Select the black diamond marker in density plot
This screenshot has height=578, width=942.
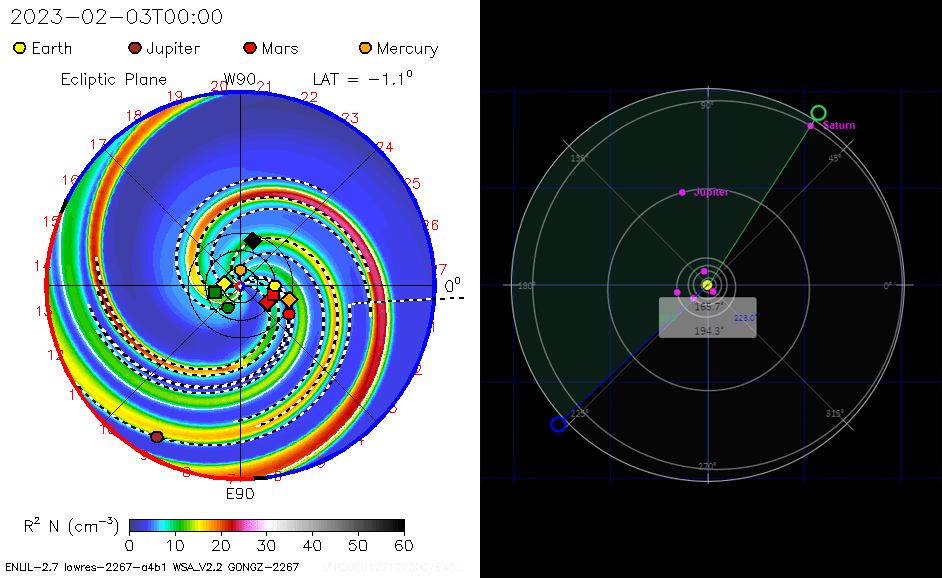pos(253,240)
